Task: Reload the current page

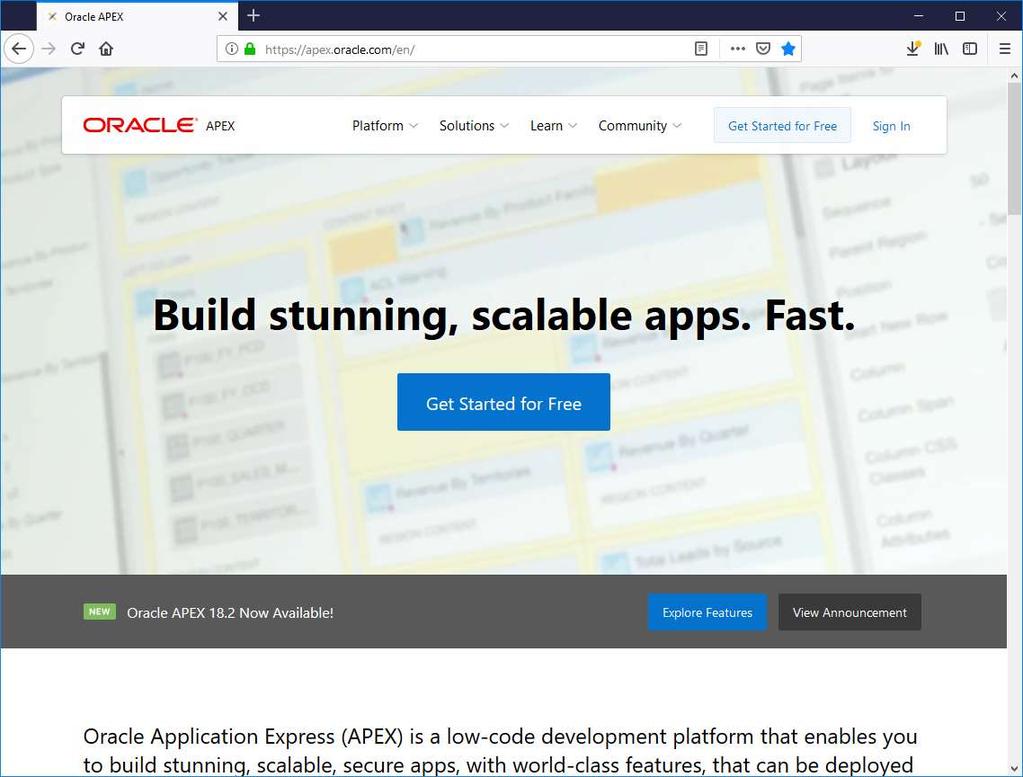Action: point(78,49)
